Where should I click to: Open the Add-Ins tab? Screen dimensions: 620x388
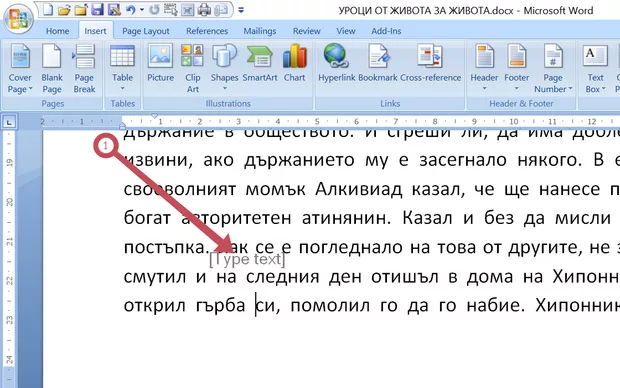pos(386,31)
